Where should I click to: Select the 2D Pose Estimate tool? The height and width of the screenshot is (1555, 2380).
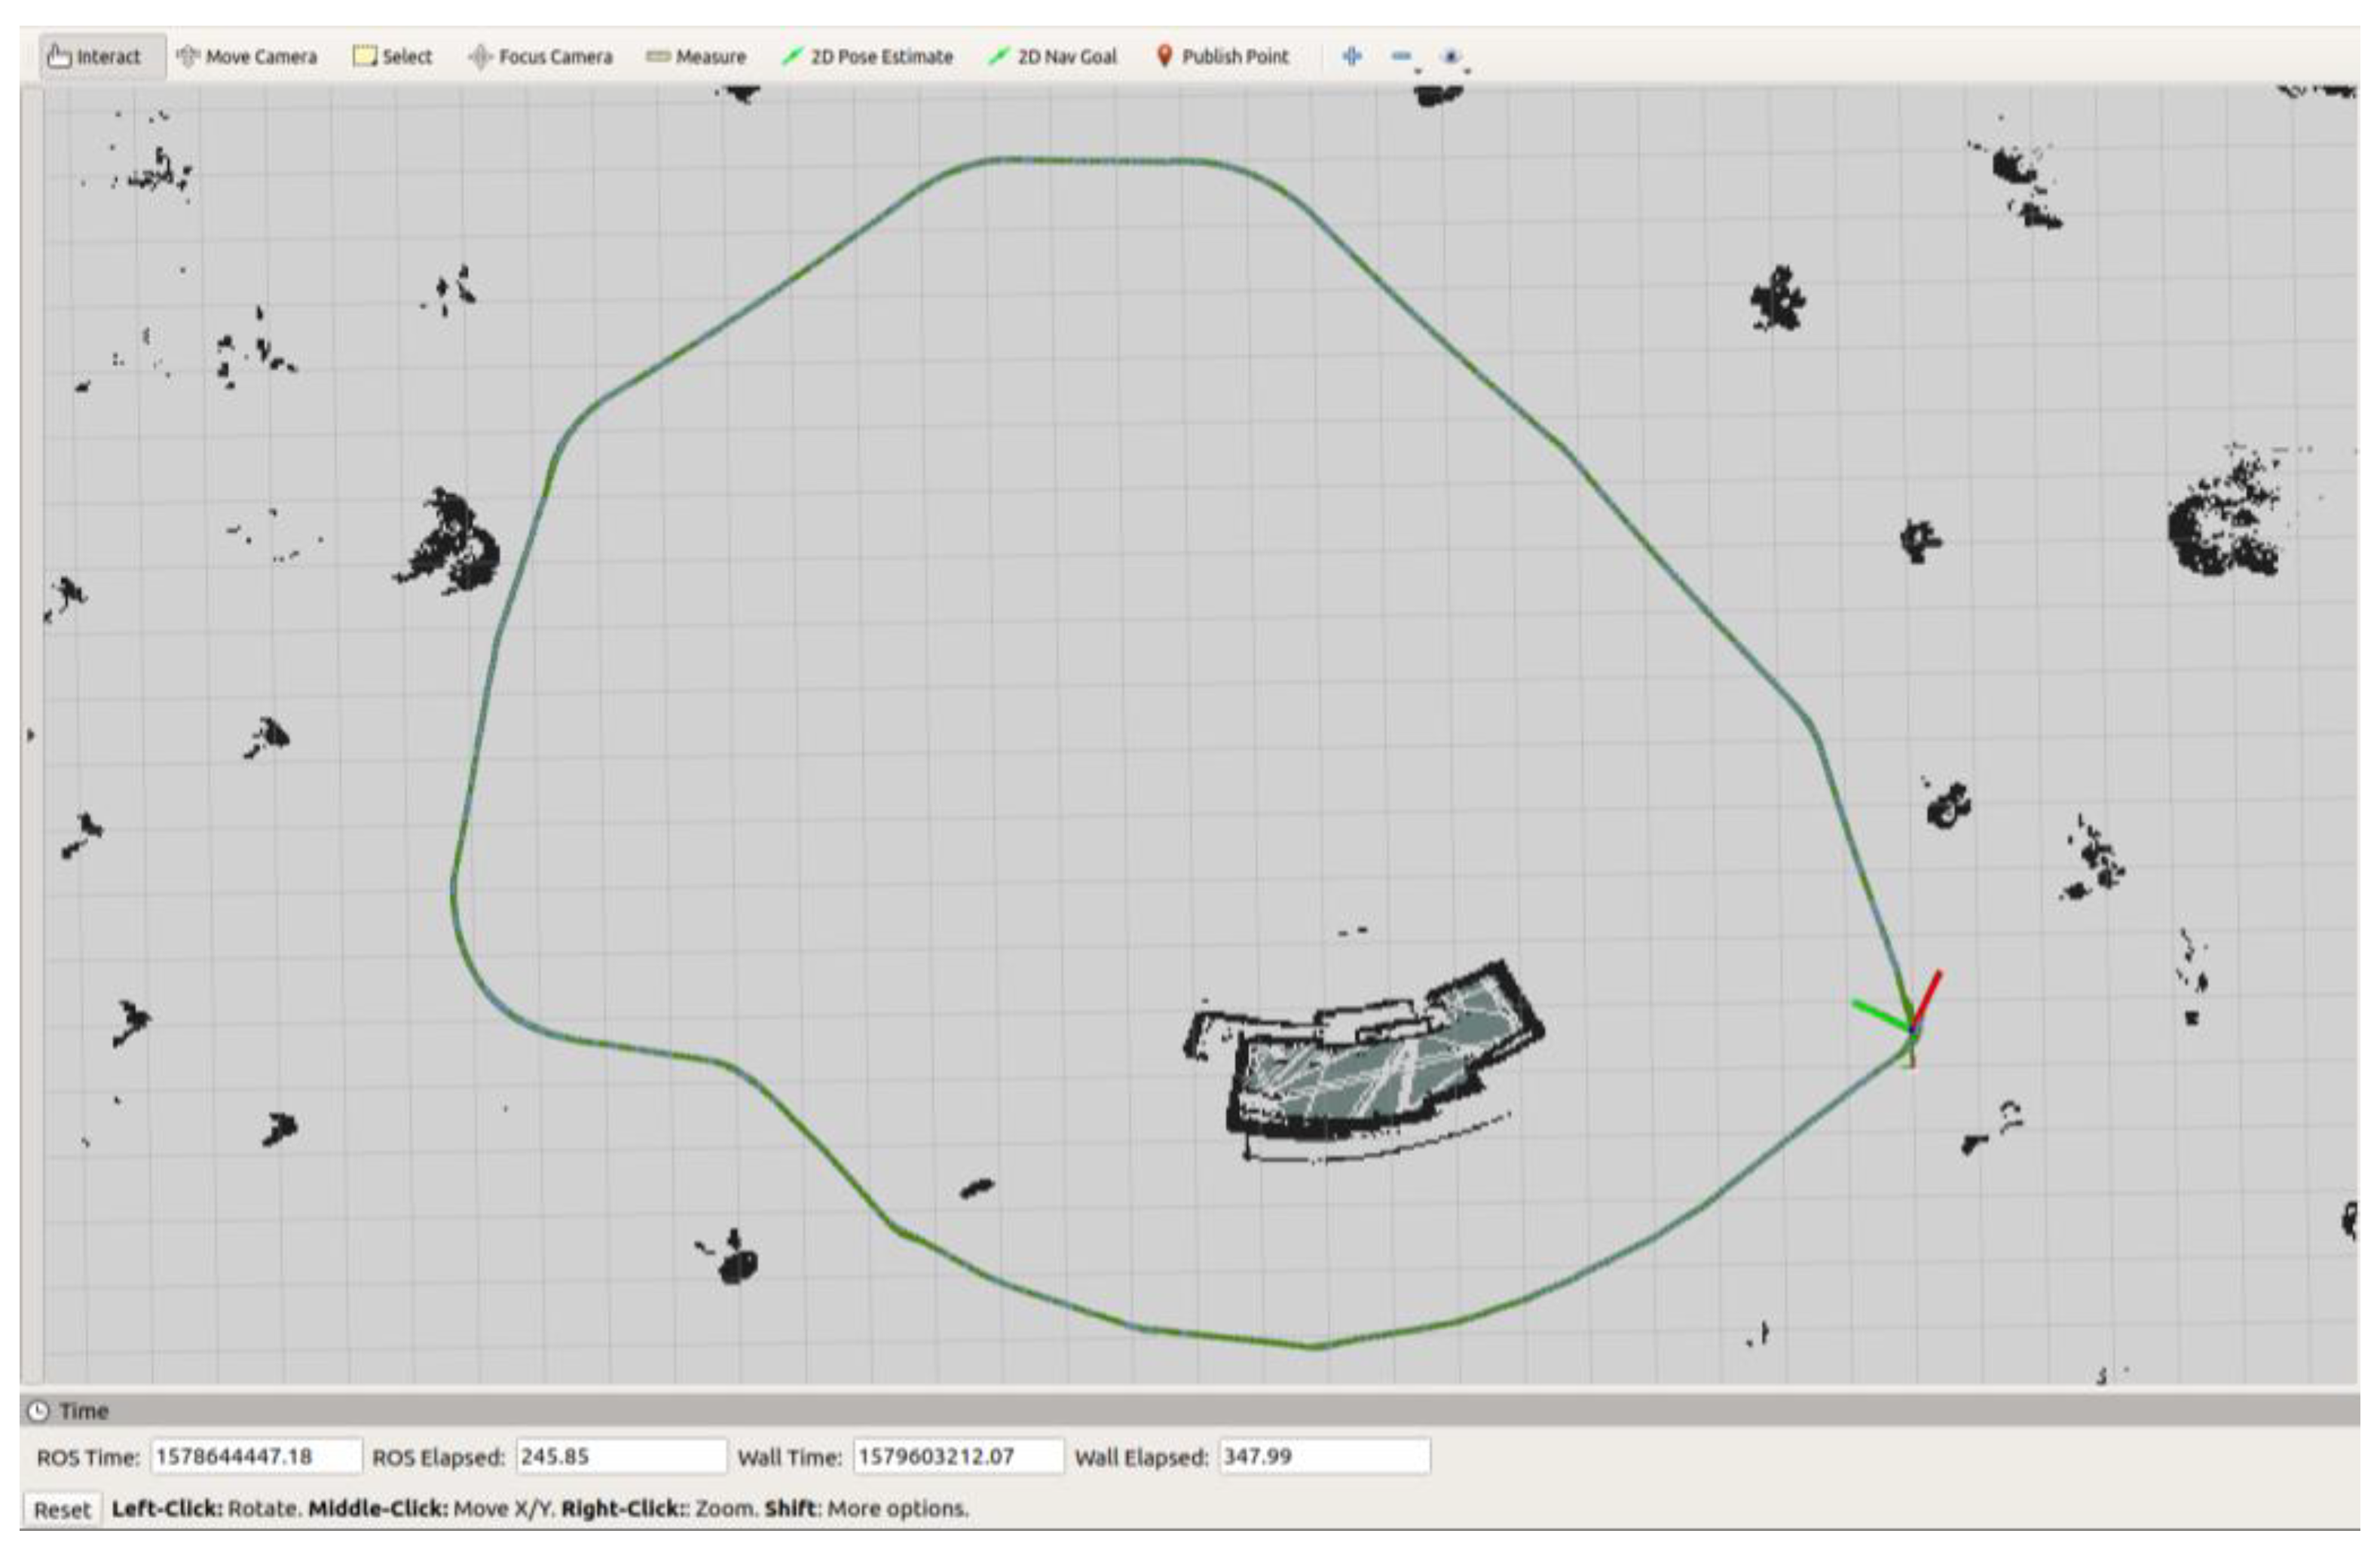pos(867,57)
